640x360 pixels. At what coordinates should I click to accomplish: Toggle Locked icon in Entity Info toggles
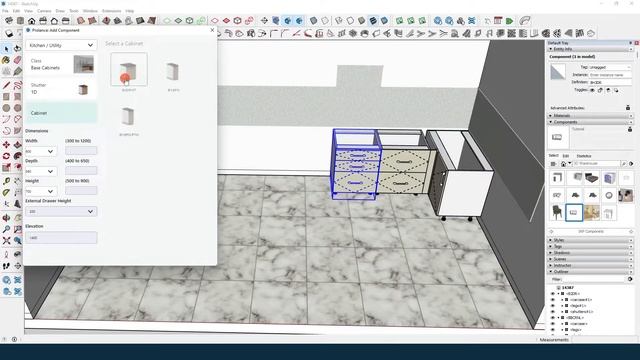click(600, 90)
